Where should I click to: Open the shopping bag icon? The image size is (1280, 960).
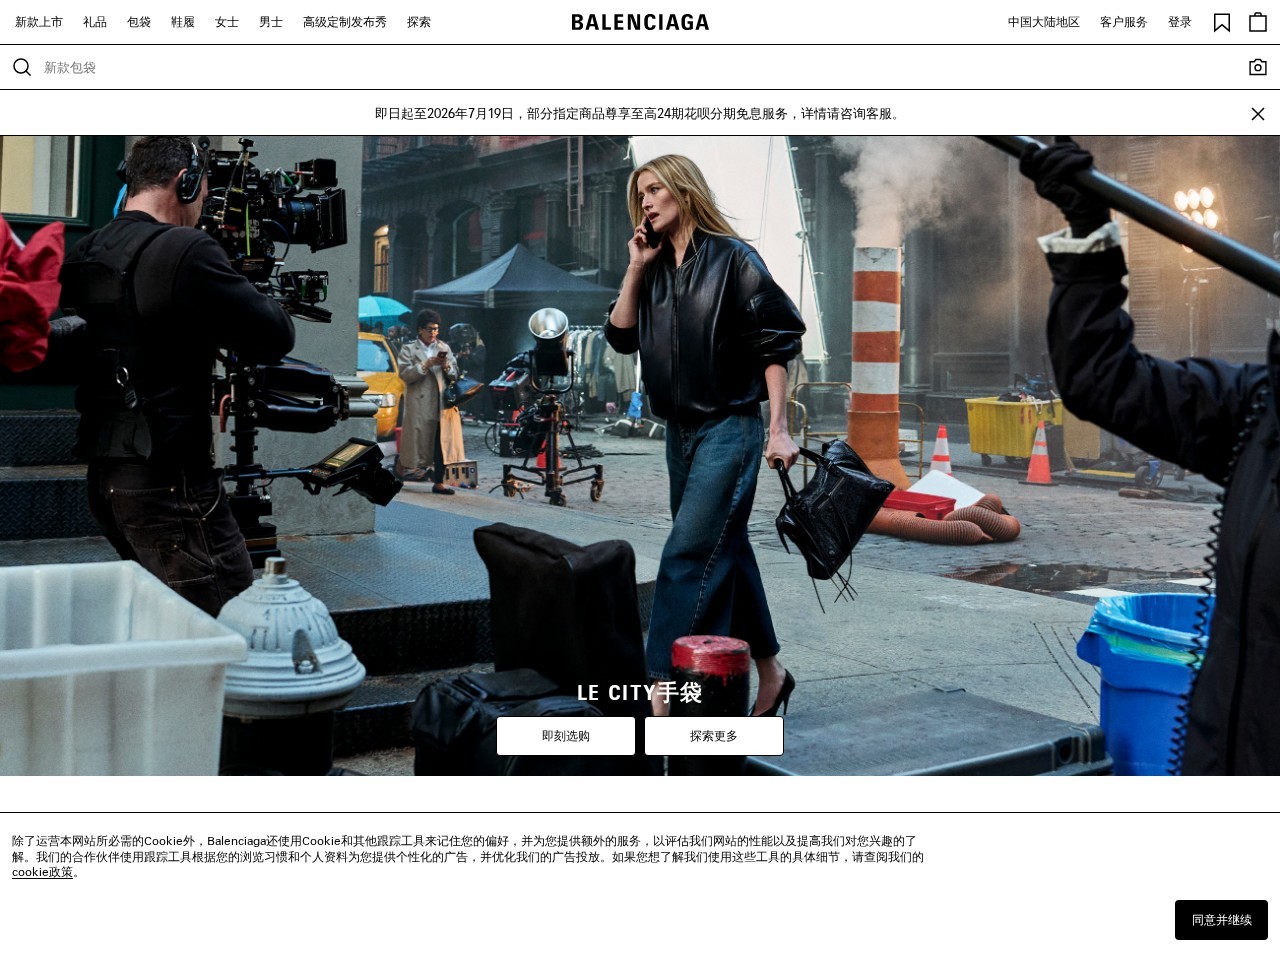(1258, 22)
